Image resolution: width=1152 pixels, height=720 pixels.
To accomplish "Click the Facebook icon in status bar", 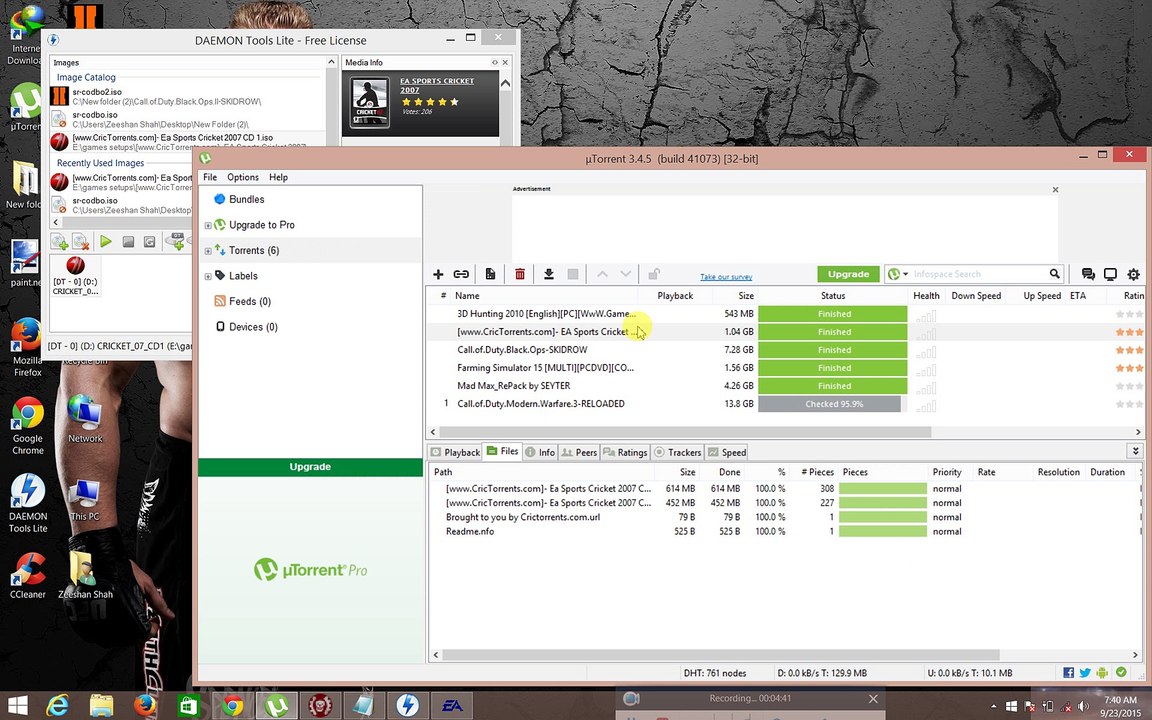I will (x=1068, y=672).
